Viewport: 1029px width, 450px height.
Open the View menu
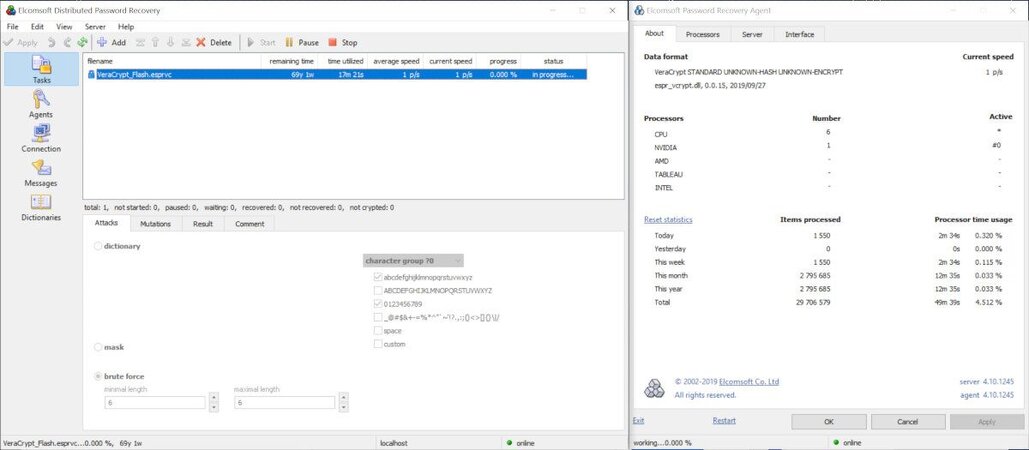[64, 27]
